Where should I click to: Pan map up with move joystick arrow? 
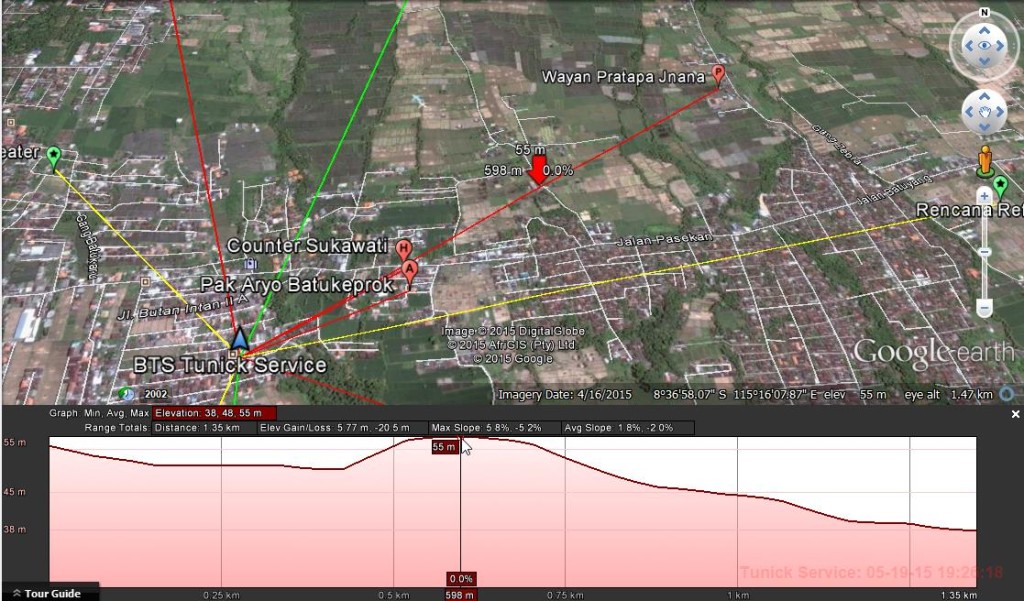984,97
